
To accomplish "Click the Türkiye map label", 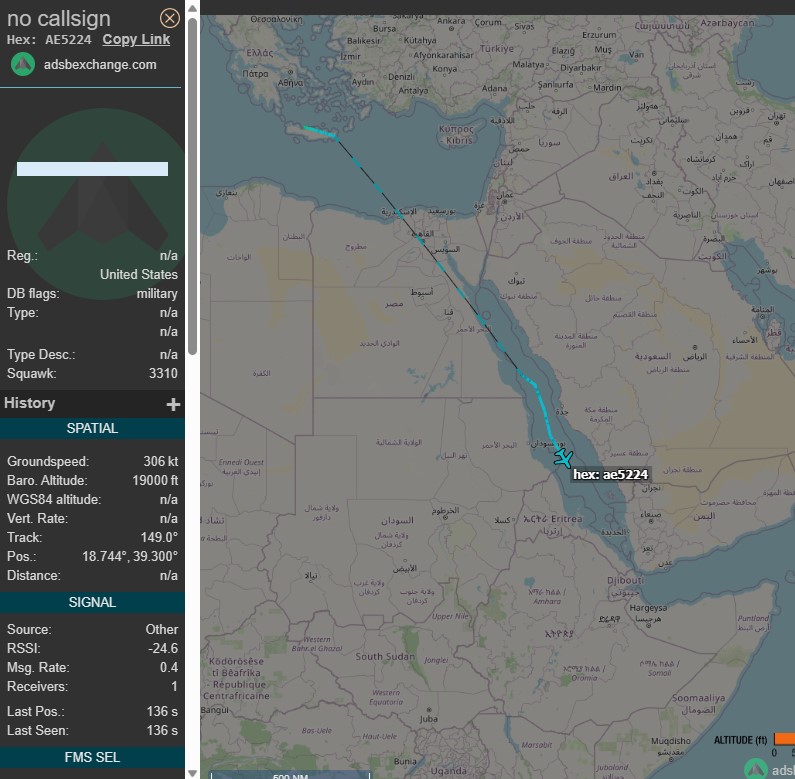I will click(496, 49).
